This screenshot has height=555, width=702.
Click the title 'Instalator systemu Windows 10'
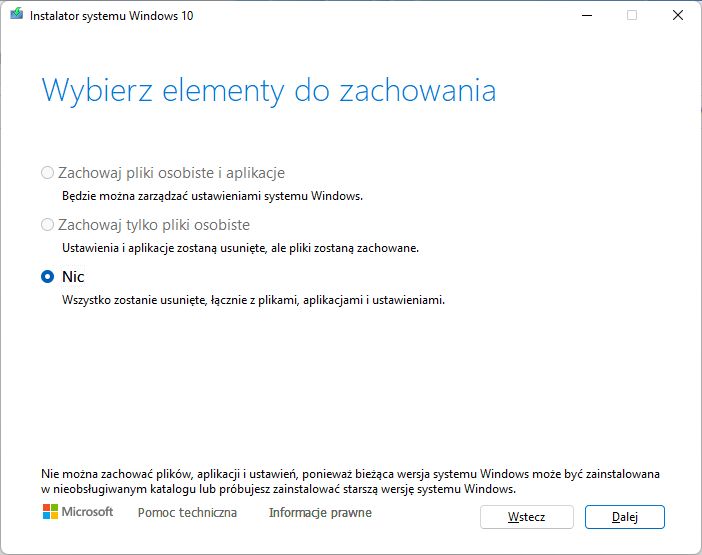tap(111, 16)
